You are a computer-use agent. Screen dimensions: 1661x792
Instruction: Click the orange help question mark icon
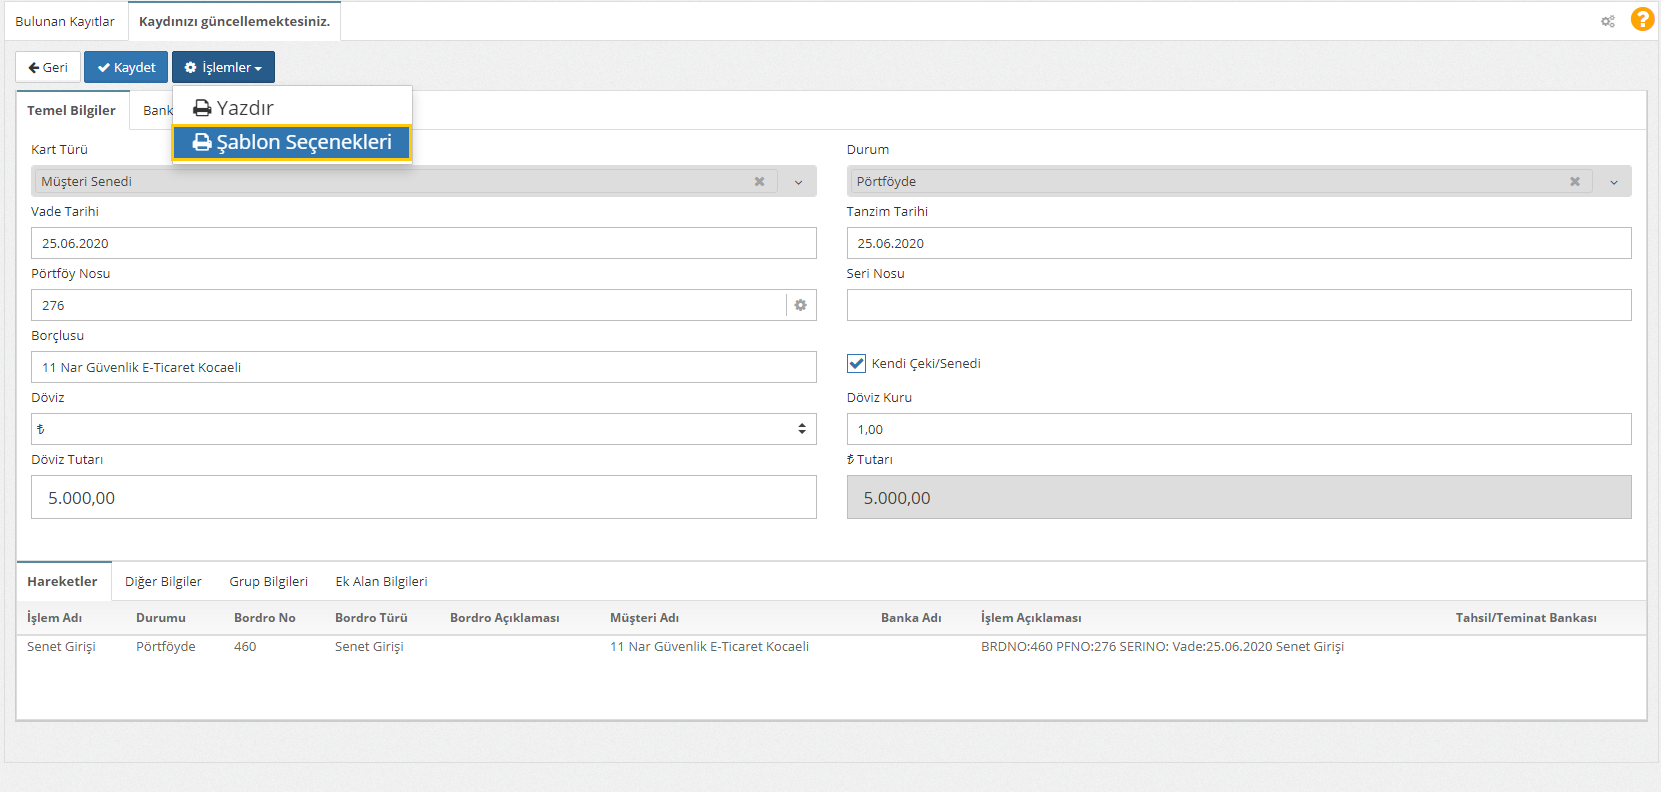coord(1641,20)
